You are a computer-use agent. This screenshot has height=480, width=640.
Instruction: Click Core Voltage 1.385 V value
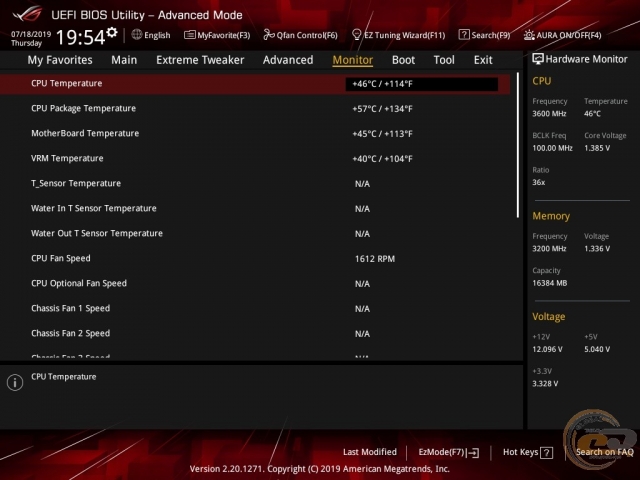click(597, 148)
